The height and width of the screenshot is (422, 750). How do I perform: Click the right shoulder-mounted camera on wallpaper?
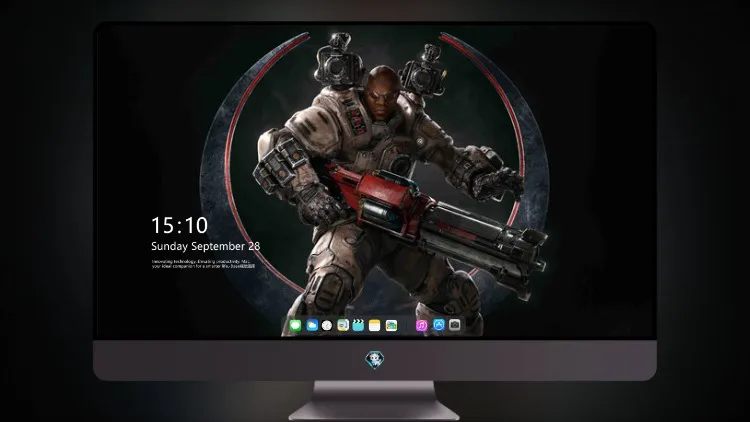click(x=422, y=71)
